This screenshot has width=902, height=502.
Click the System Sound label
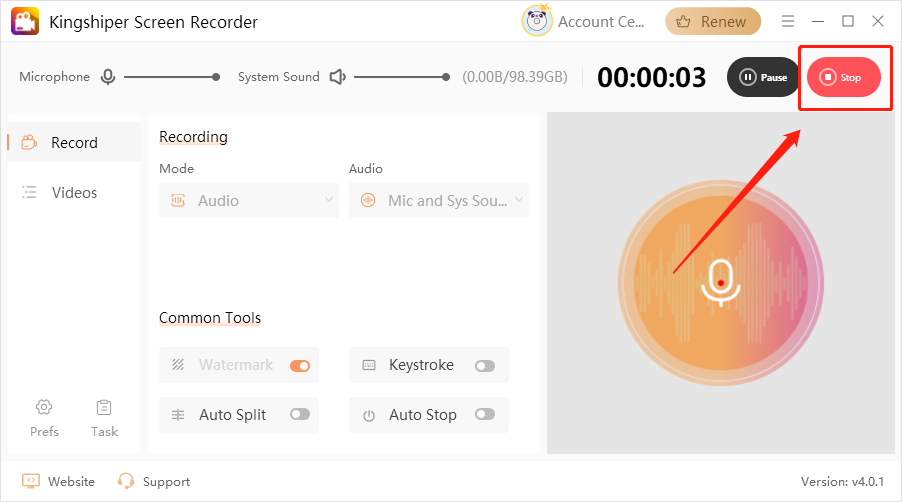278,76
